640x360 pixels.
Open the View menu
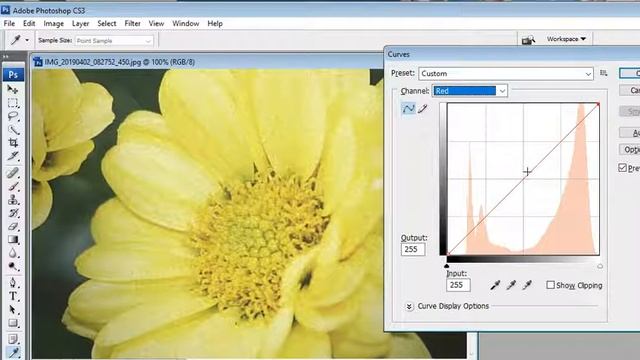[156, 24]
